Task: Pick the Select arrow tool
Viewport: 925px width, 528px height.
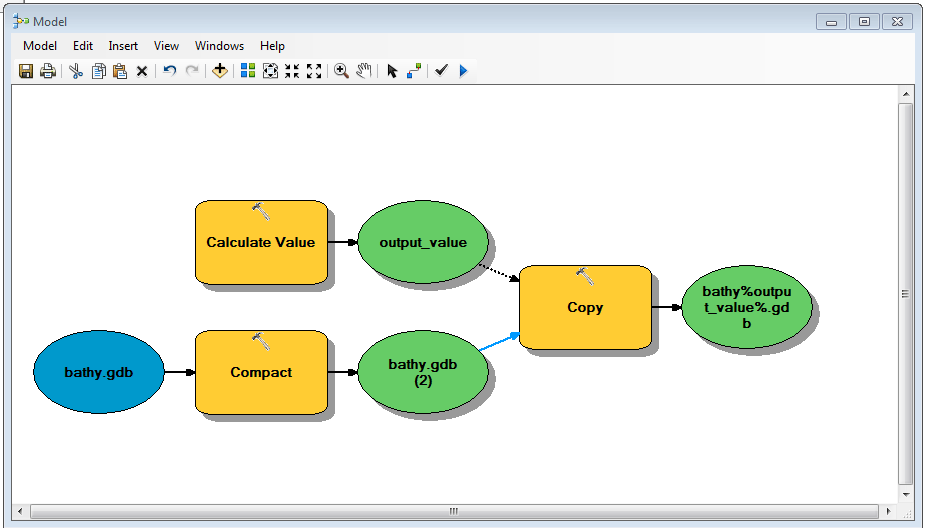Action: pos(392,71)
